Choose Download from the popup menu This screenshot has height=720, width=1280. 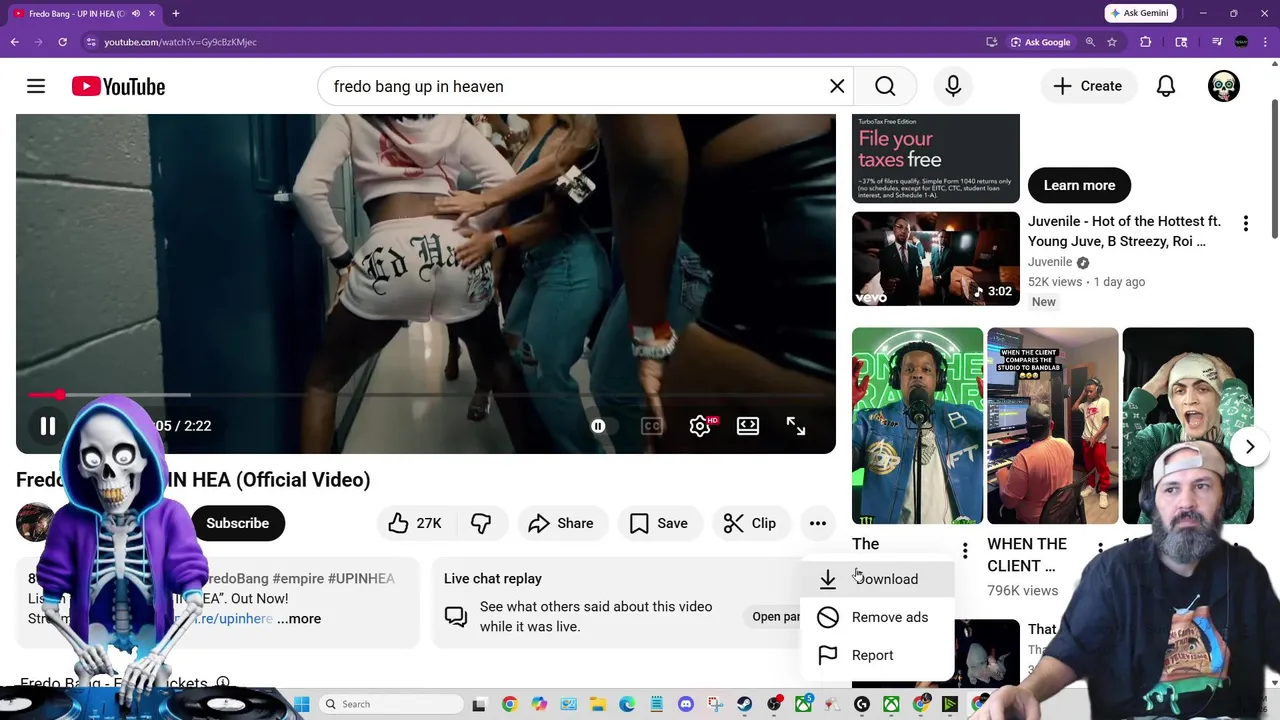877,579
